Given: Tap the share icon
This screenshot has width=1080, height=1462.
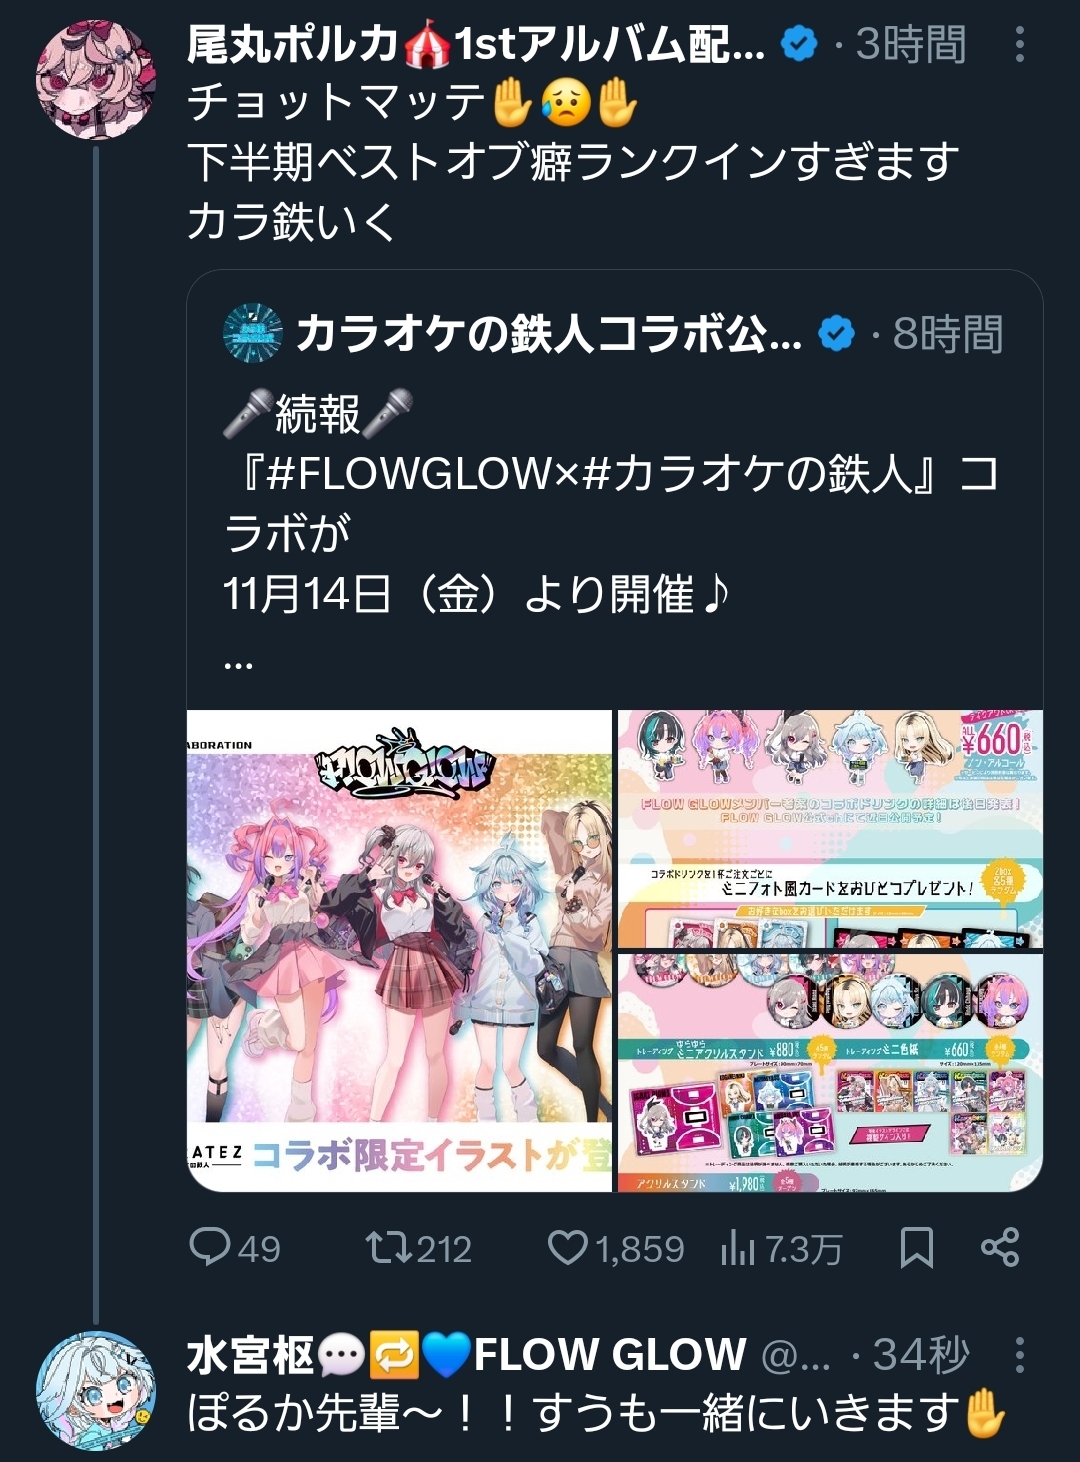Looking at the screenshot, I should coord(1000,1248).
